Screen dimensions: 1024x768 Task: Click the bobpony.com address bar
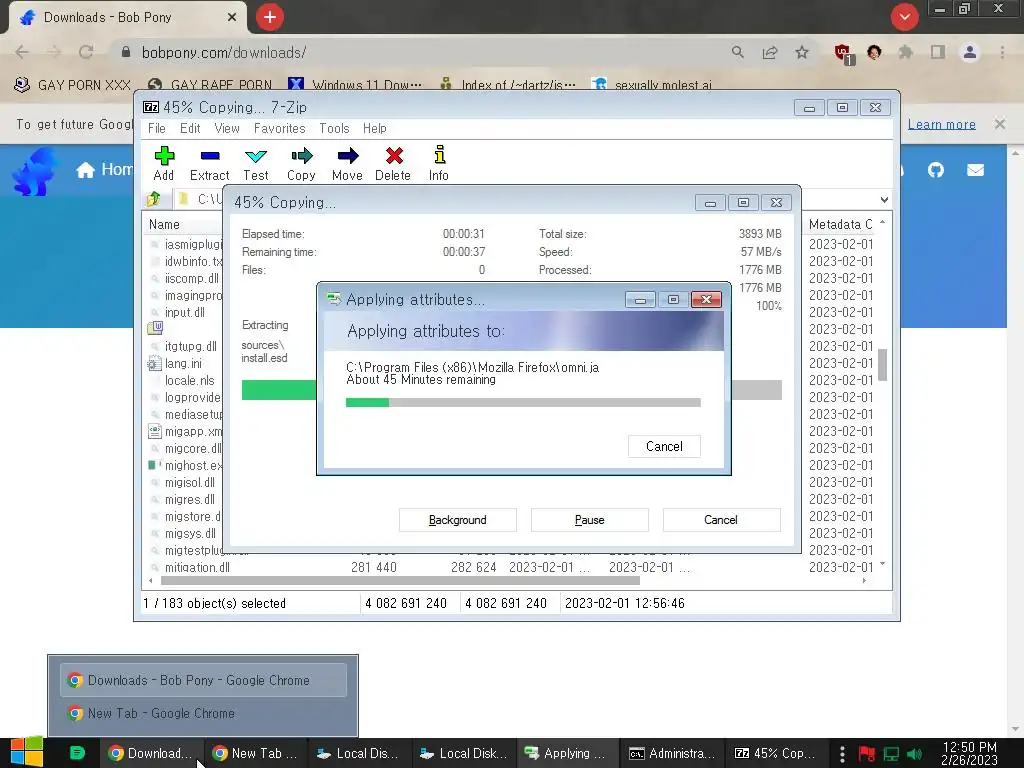(418, 52)
